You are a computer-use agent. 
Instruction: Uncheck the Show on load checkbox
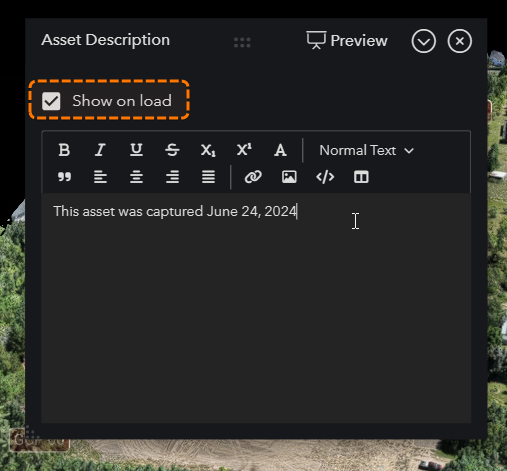[51, 101]
